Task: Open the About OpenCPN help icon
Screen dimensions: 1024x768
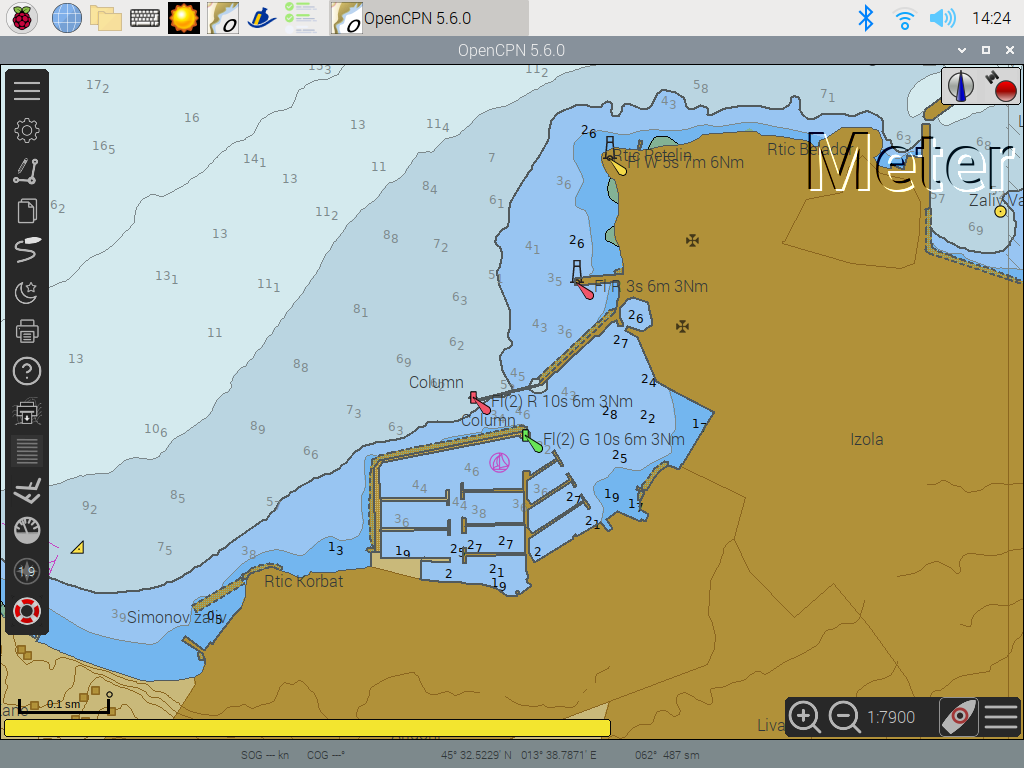Action: [x=27, y=372]
